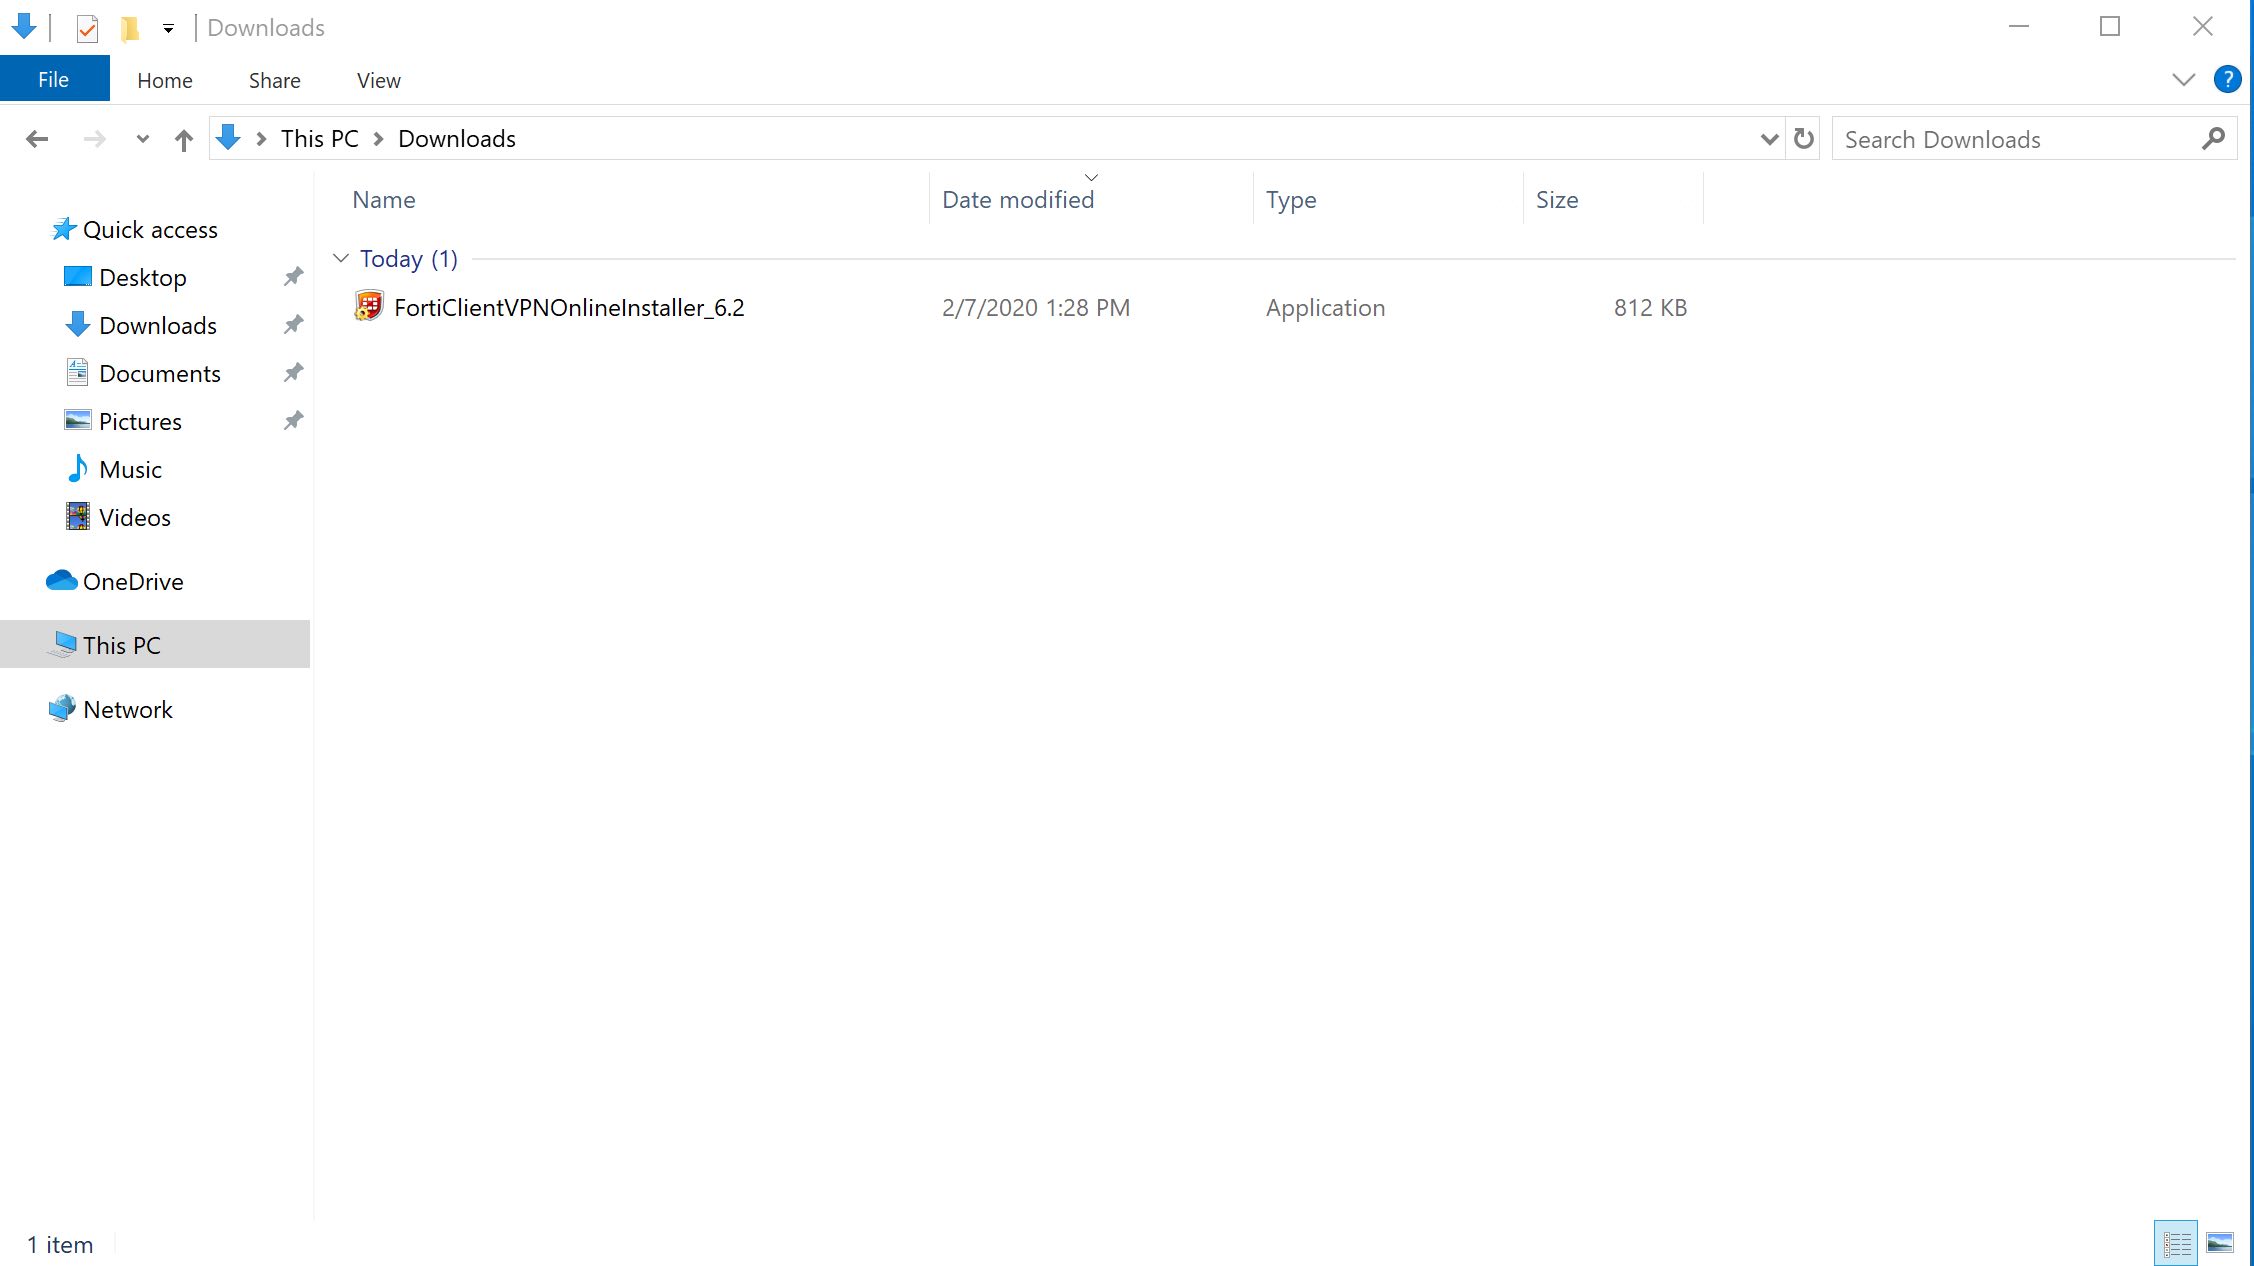This screenshot has width=2254, height=1266.
Task: Open Videos in the navigation pane
Action: [135, 517]
